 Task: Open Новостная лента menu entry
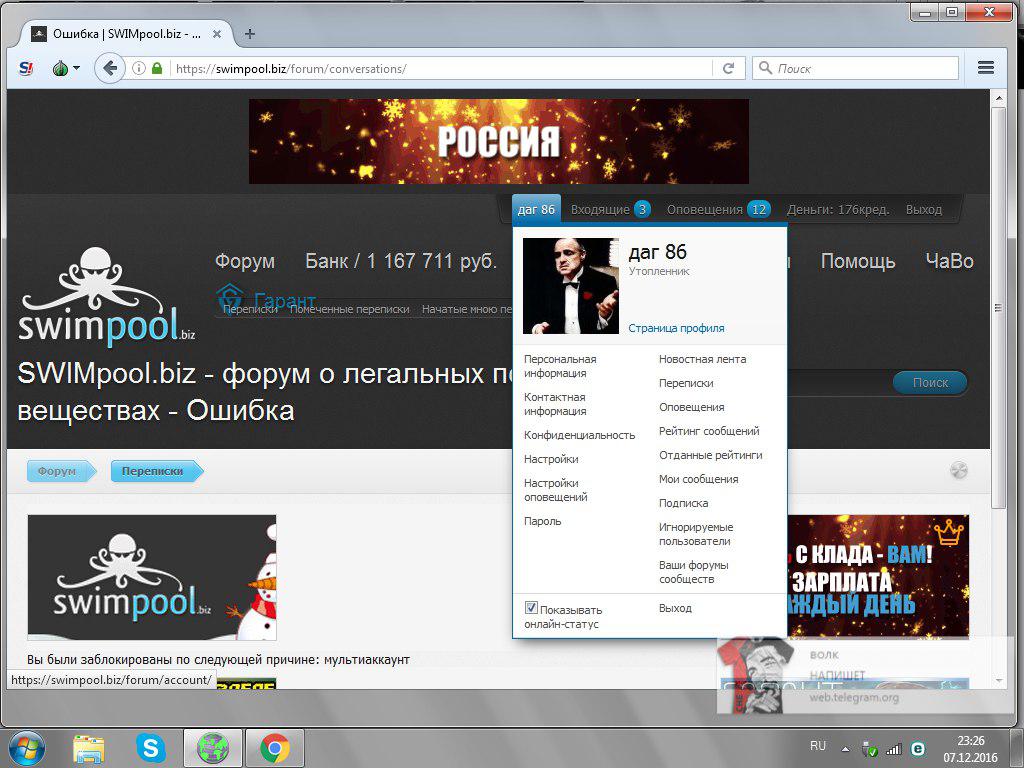[702, 359]
